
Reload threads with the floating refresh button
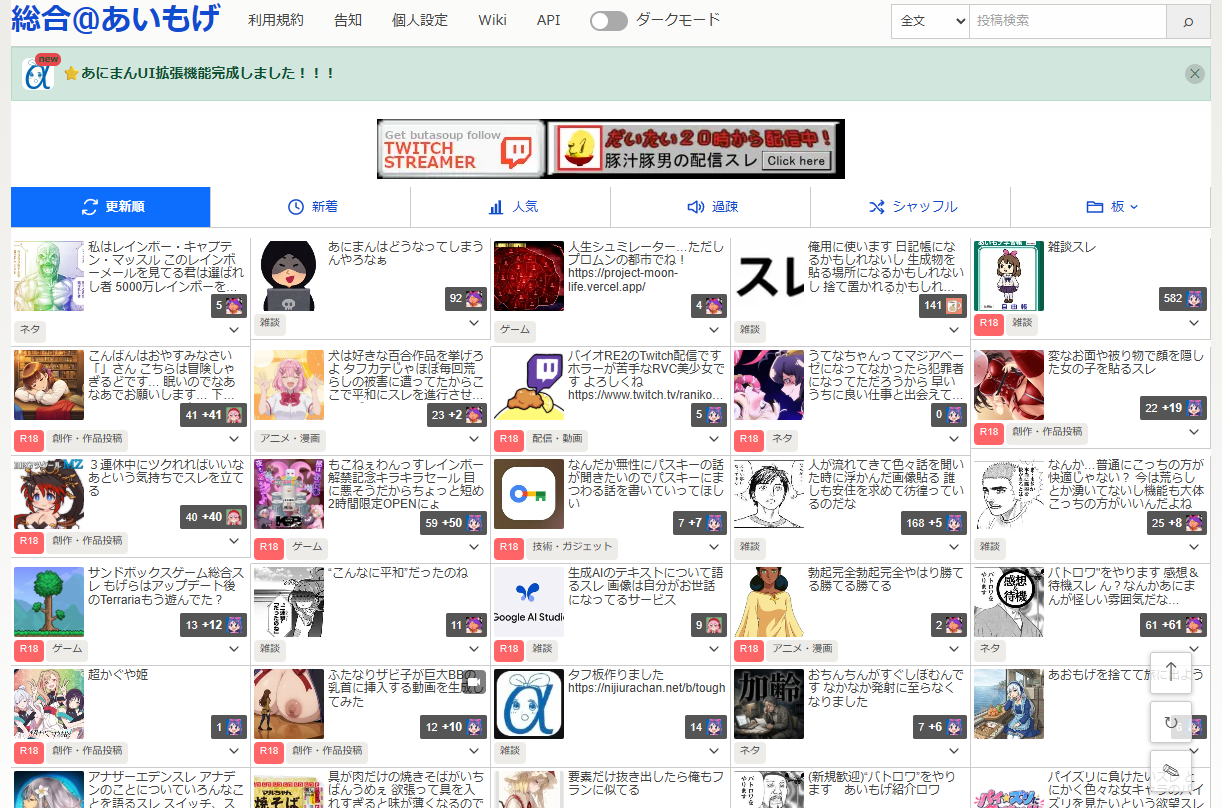1171,722
